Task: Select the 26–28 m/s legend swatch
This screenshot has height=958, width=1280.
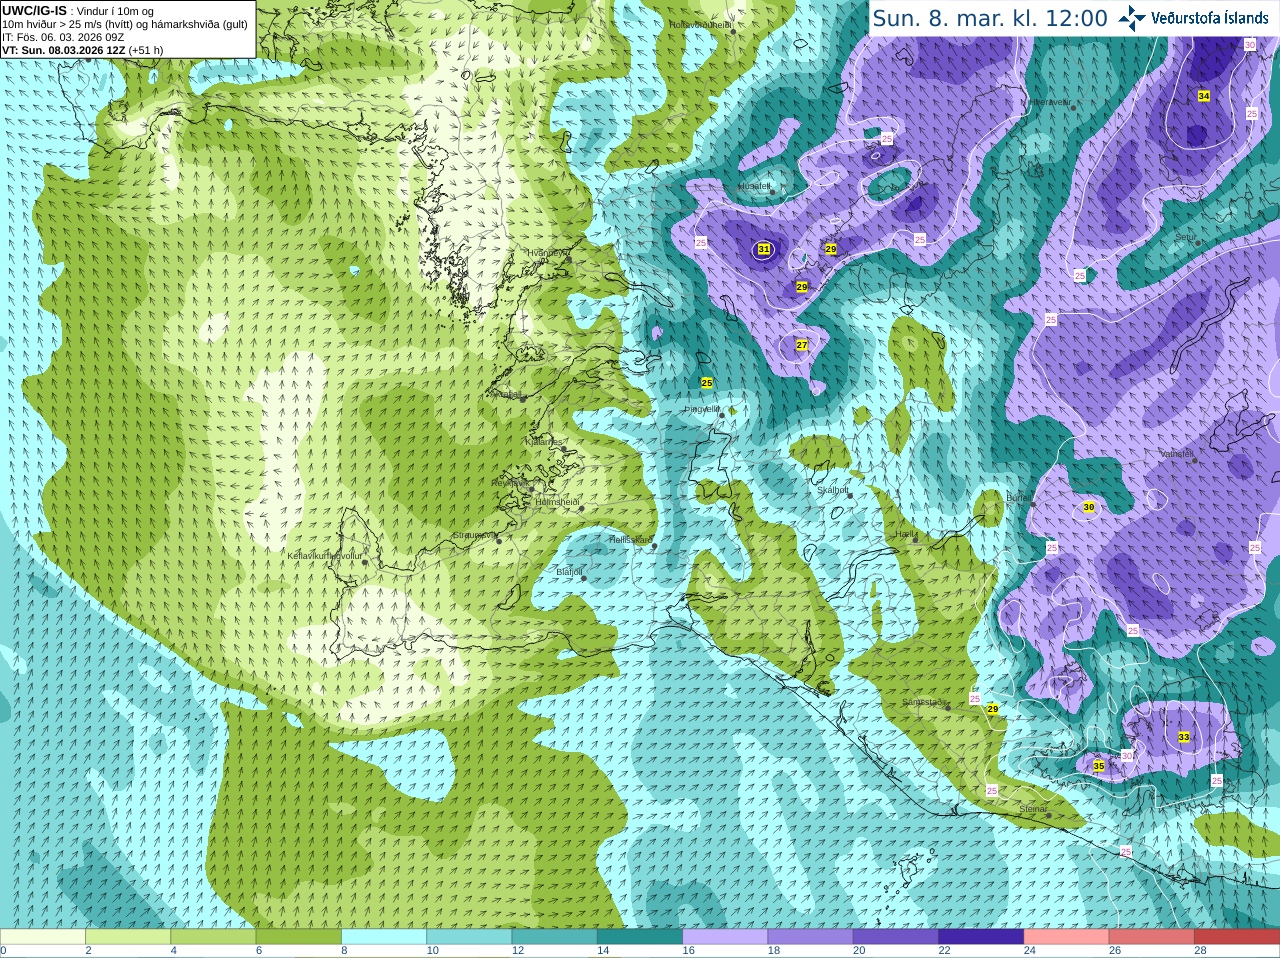Action: 1152,937
